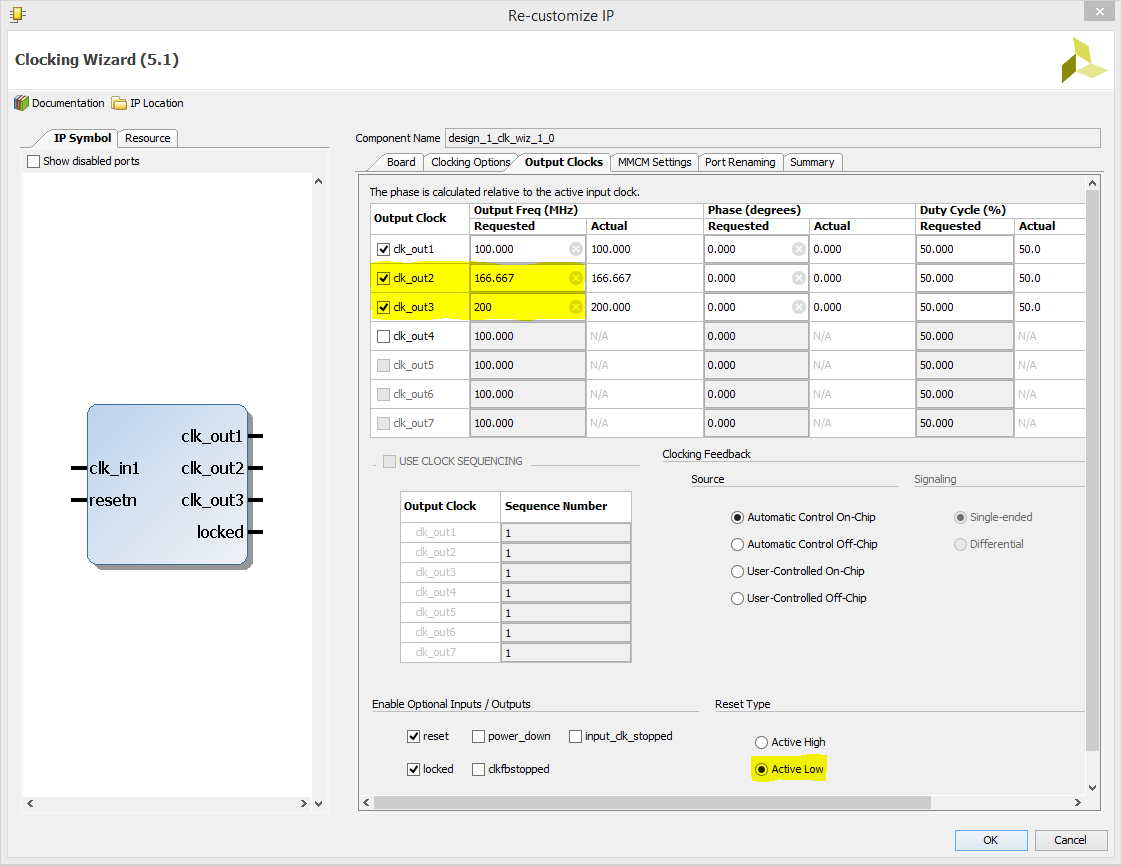The height and width of the screenshot is (866, 1122).
Task: Select Active Low reset type
Action: [x=761, y=769]
